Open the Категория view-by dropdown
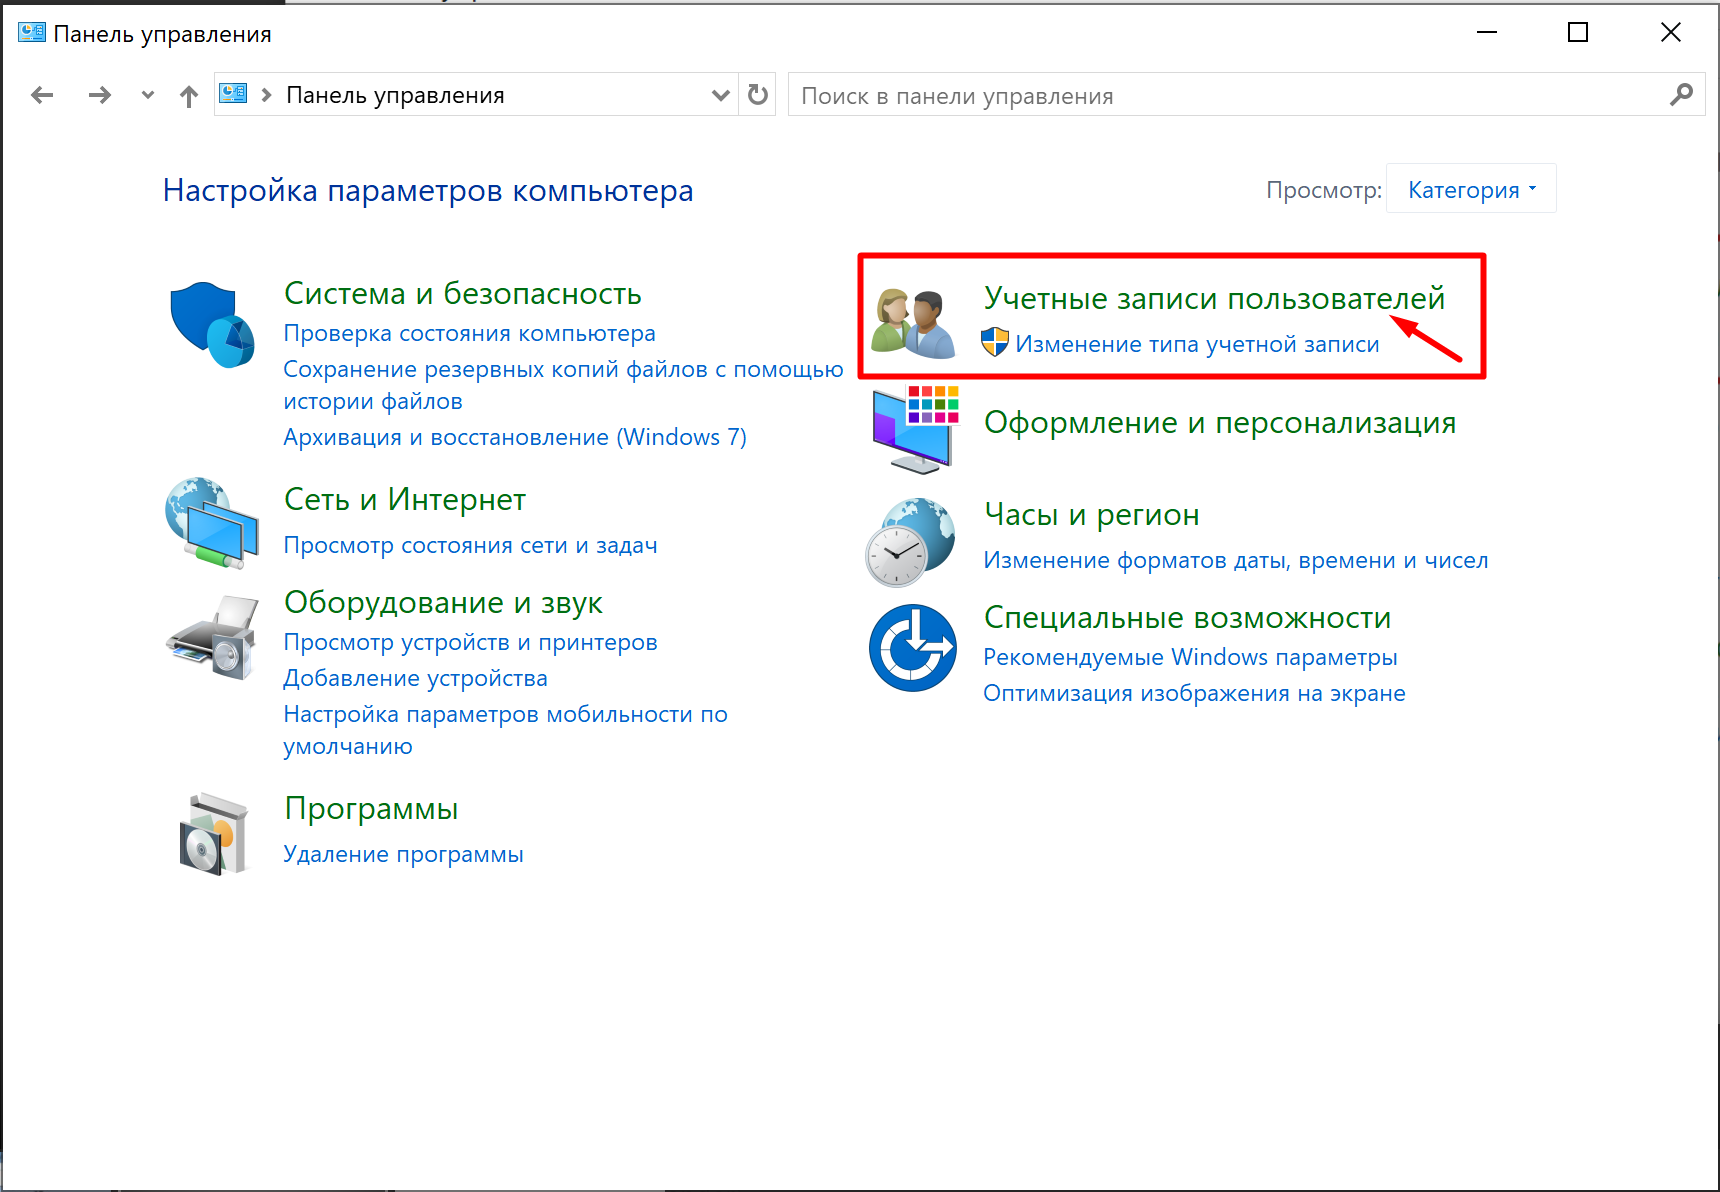Image resolution: width=1720 pixels, height=1192 pixels. [x=1471, y=190]
